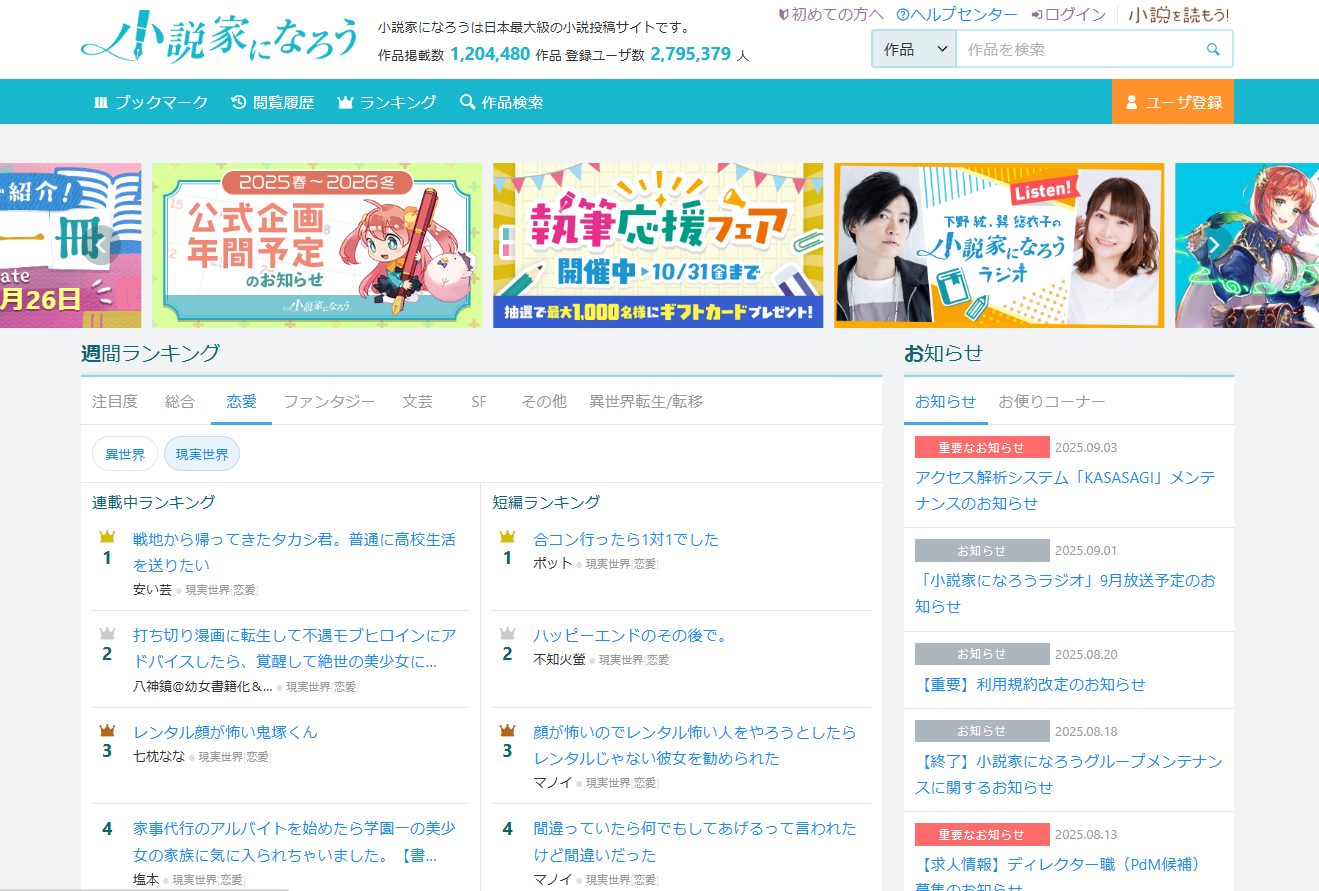Expand the 作品 search type dropdown
The image size is (1319, 891).
click(914, 49)
